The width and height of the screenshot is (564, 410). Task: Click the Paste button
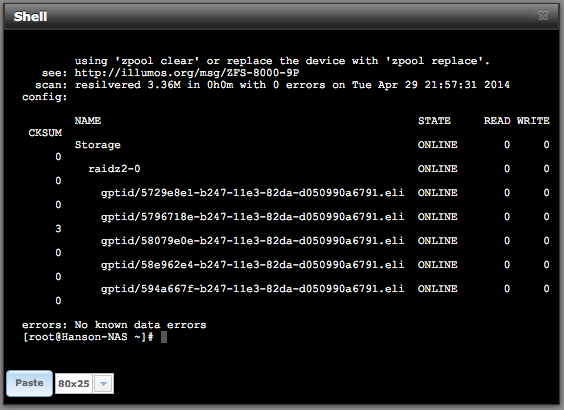pyautogui.click(x=29, y=383)
